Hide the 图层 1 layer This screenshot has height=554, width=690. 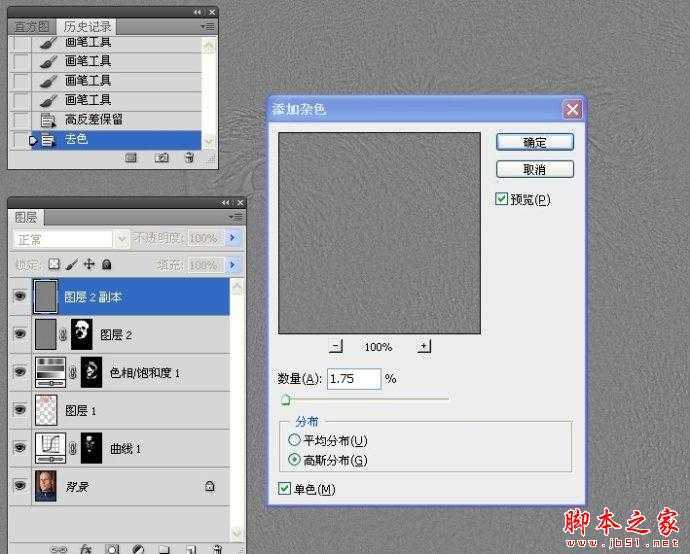coord(20,410)
